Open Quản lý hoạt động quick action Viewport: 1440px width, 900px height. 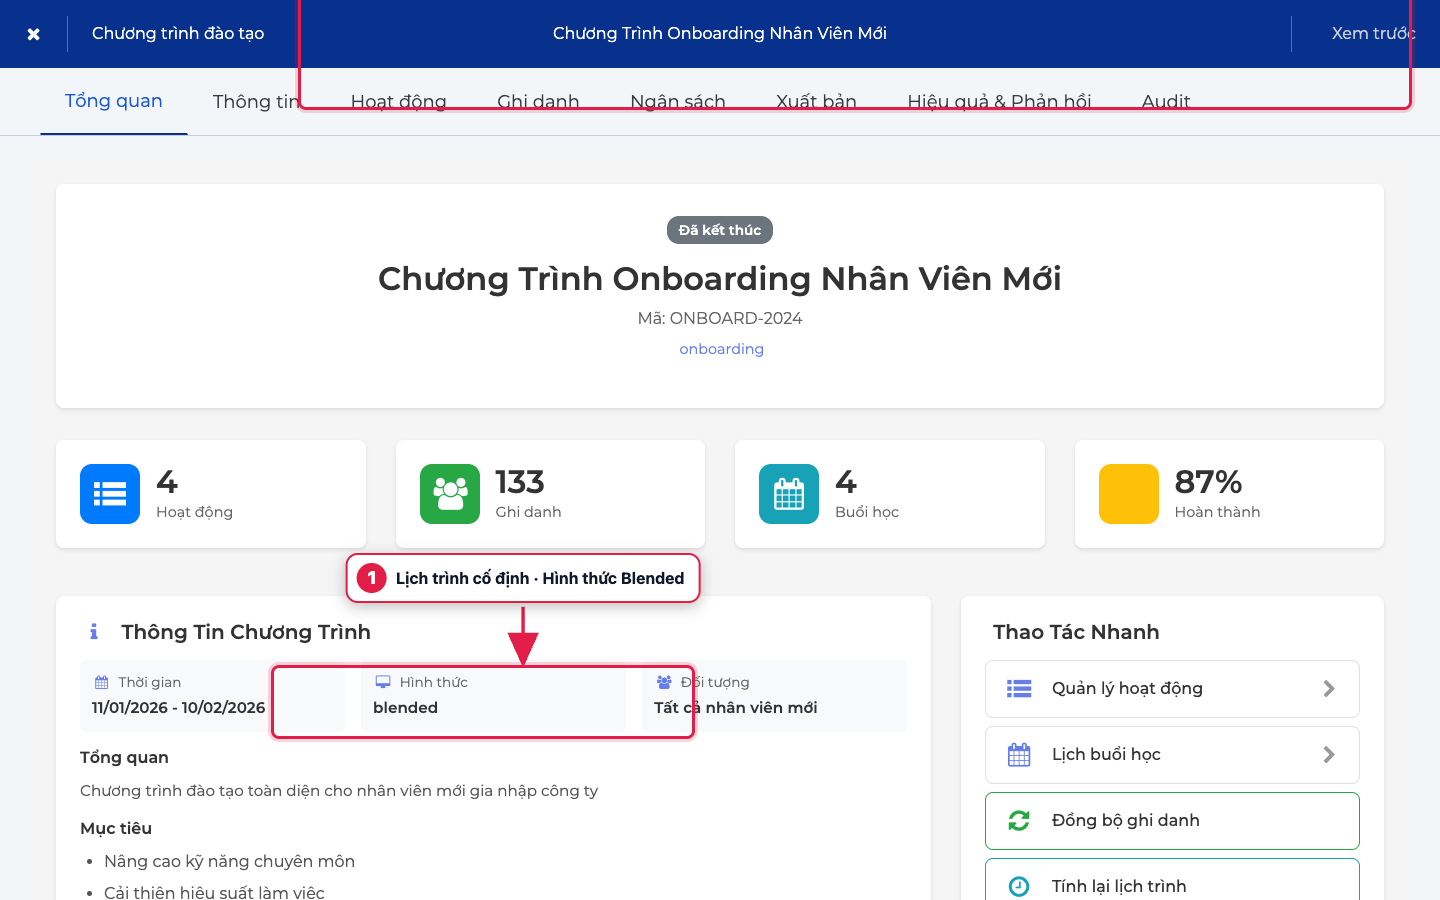click(1172, 689)
